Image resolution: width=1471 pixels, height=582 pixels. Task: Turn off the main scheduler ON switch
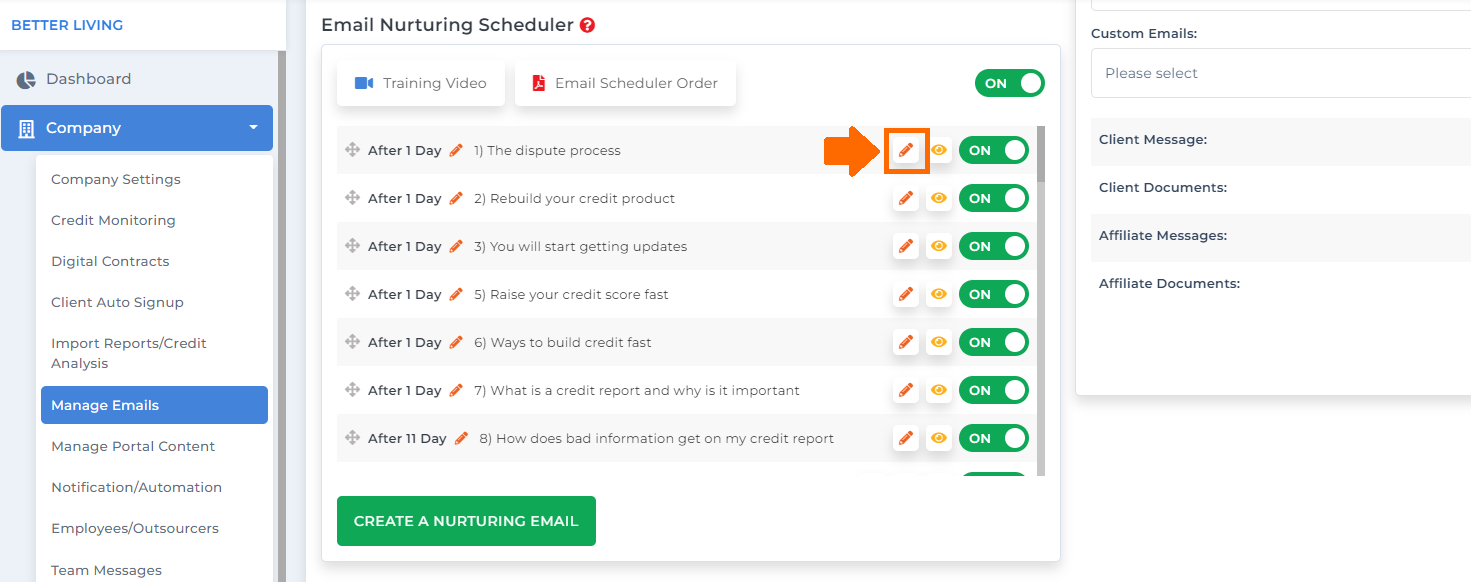coord(1010,83)
